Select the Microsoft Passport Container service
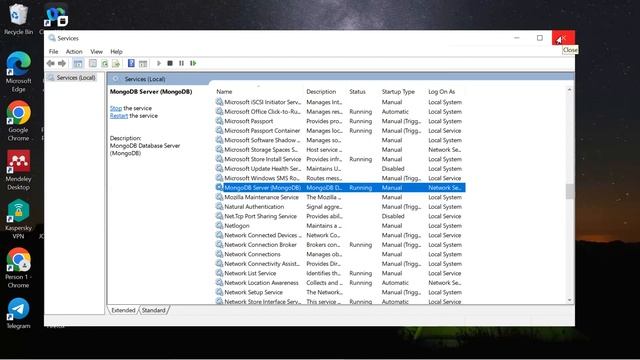This screenshot has height=360, width=640. [340, 131]
